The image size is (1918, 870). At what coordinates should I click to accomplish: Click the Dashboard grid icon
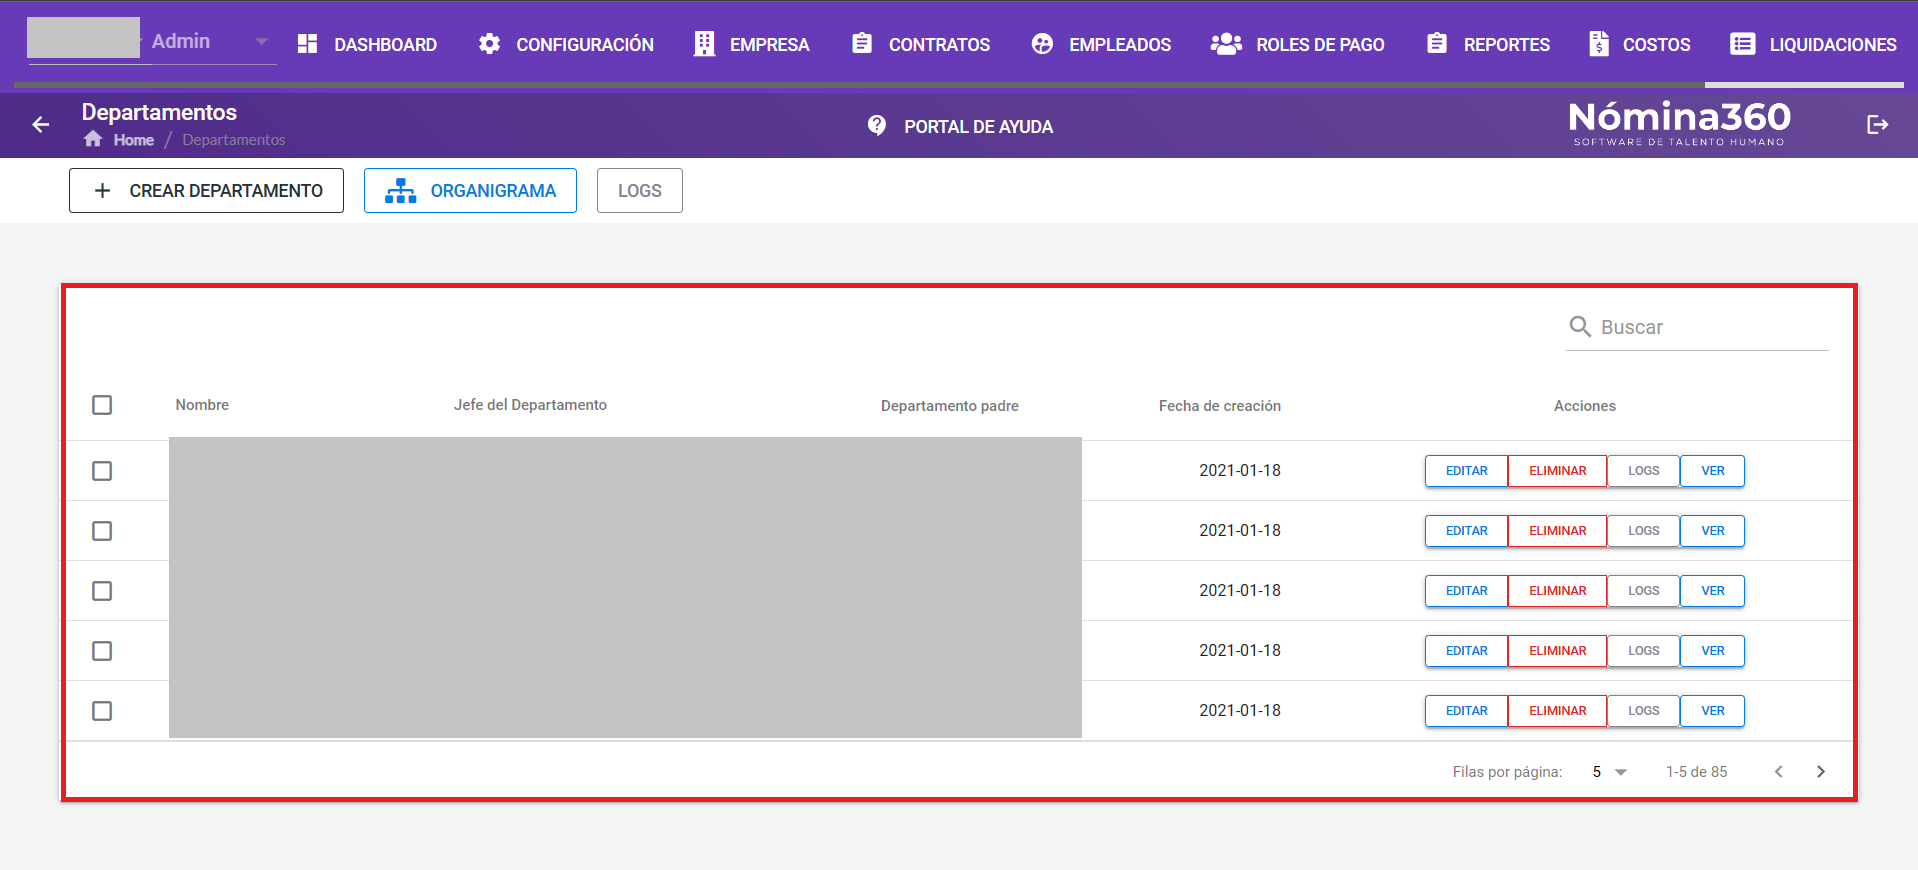click(308, 44)
